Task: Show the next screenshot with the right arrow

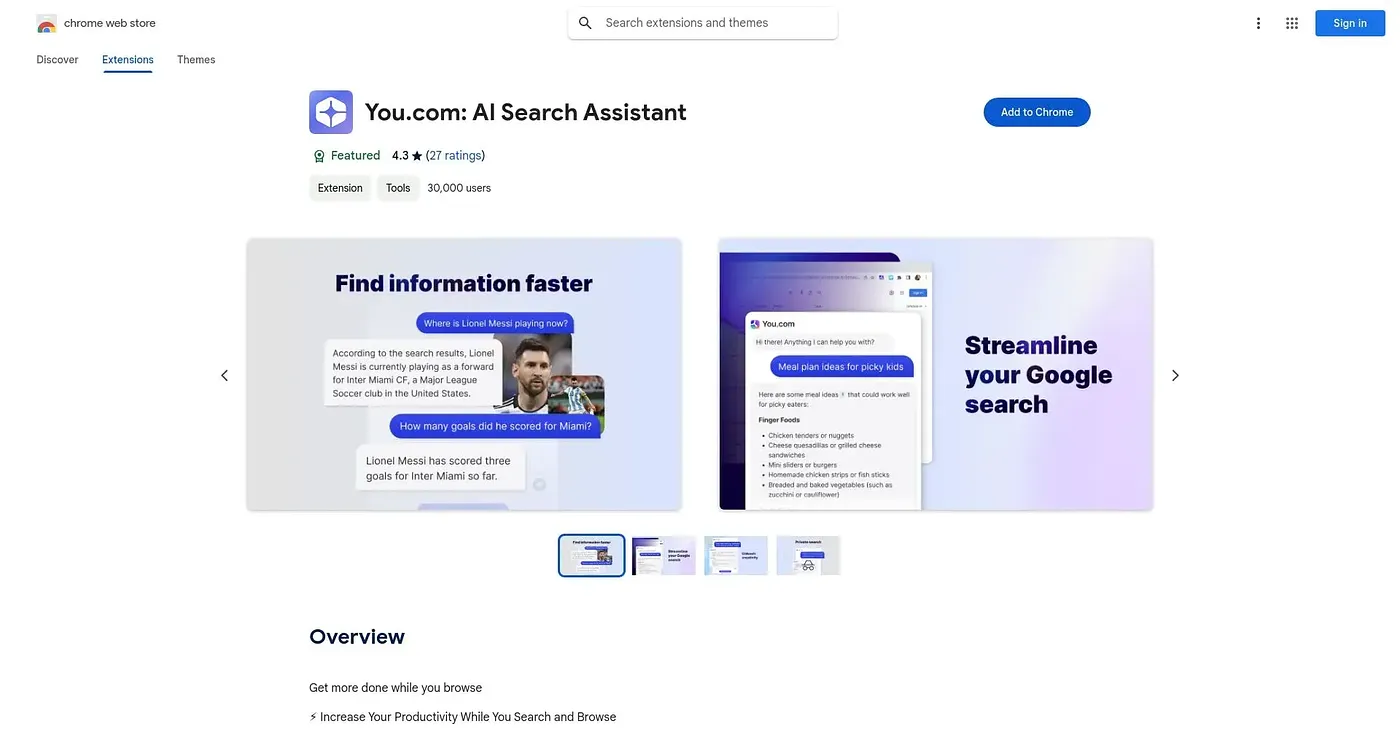Action: (1175, 375)
